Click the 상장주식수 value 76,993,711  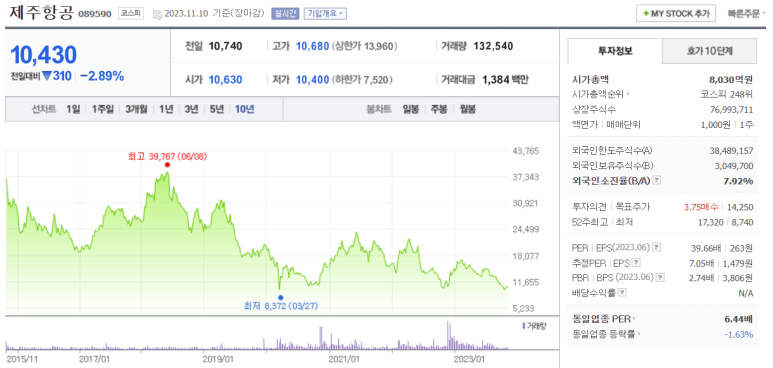tap(729, 109)
